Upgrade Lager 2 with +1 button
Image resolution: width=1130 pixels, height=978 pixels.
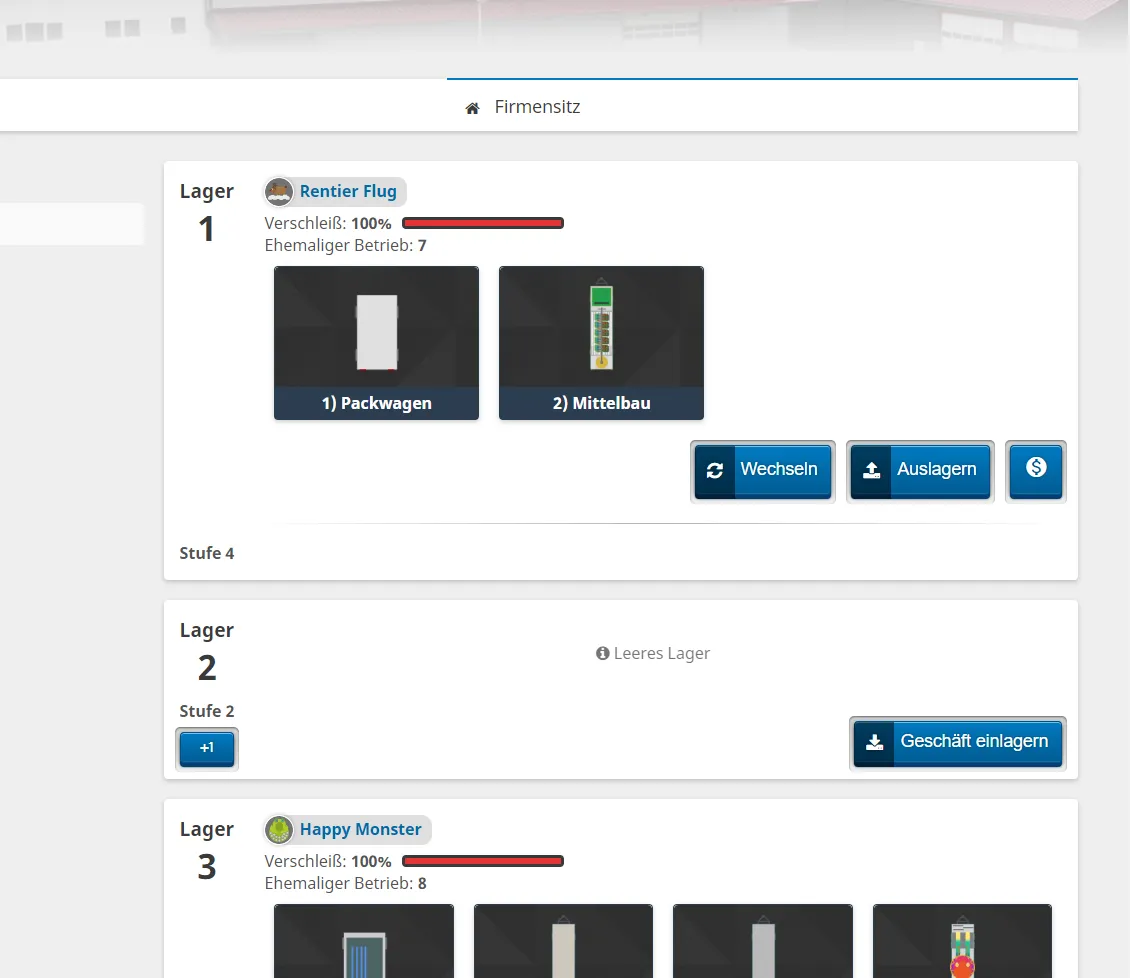pos(207,748)
